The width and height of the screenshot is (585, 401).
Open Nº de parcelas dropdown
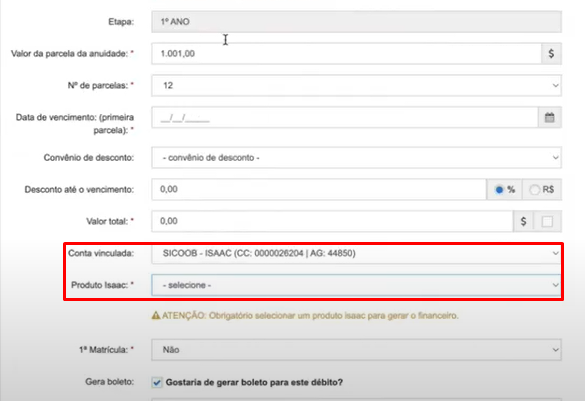click(356, 85)
